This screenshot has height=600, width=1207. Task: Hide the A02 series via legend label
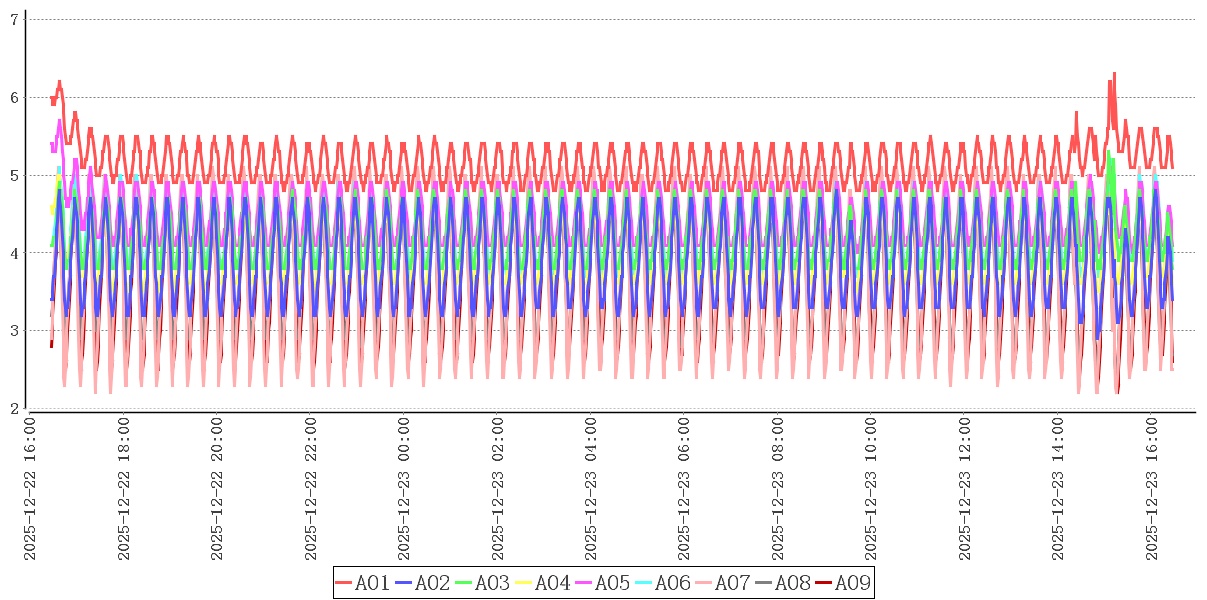pyautogui.click(x=431, y=583)
